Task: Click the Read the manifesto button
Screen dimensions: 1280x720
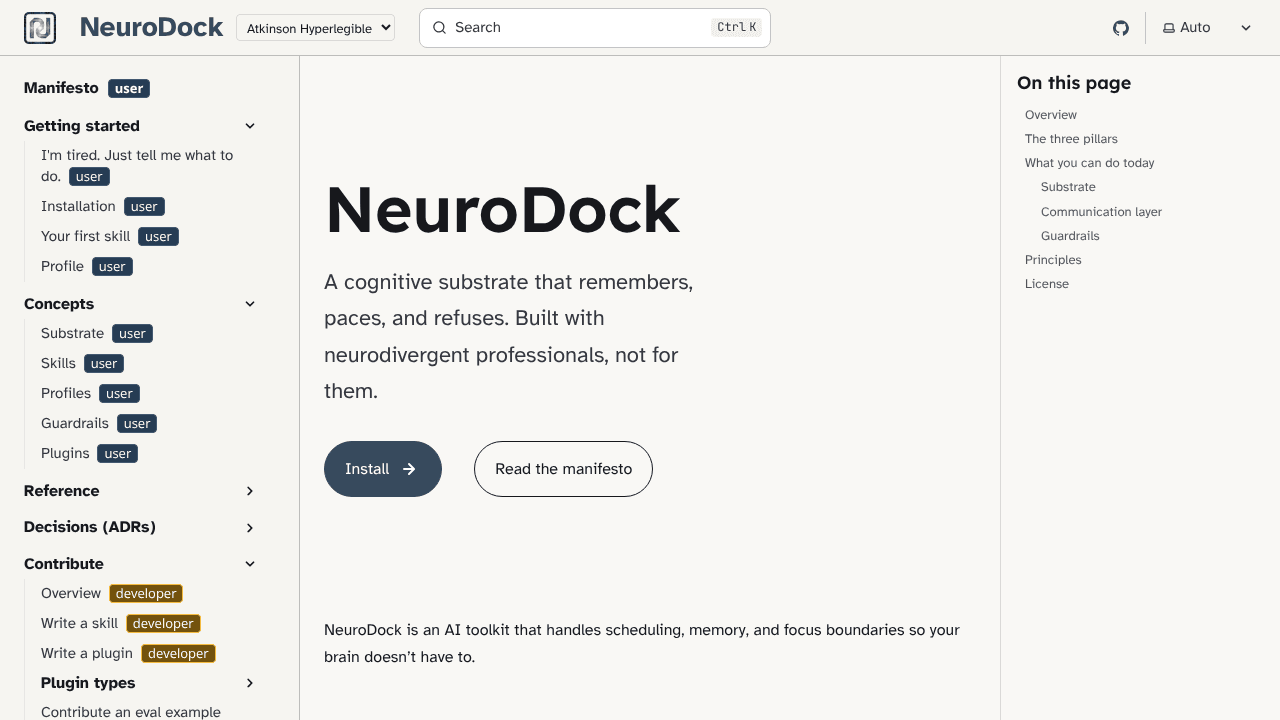Action: (x=563, y=469)
